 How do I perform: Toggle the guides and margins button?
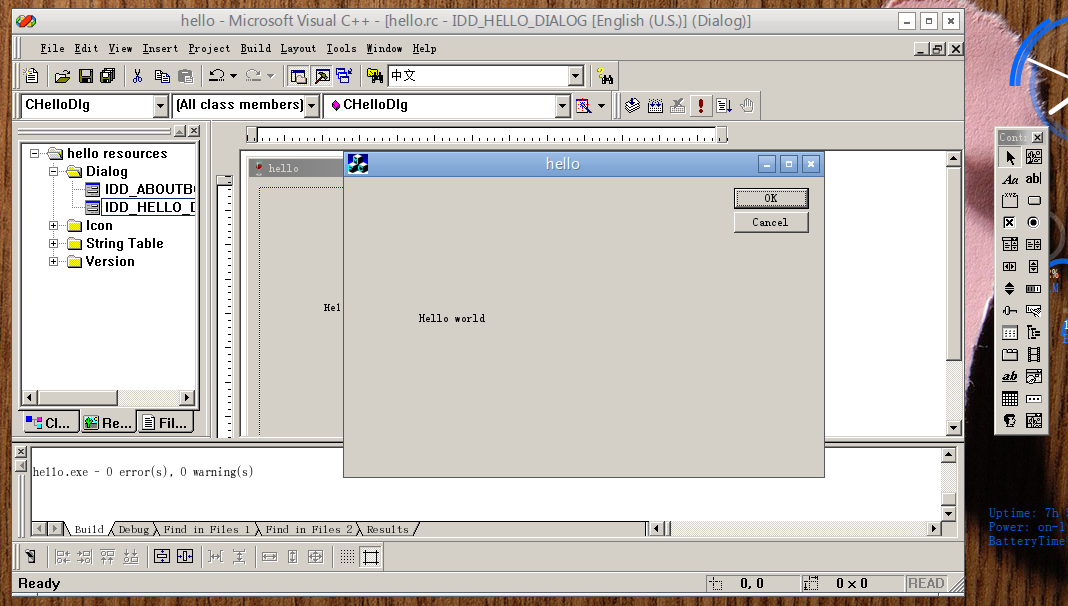point(371,557)
